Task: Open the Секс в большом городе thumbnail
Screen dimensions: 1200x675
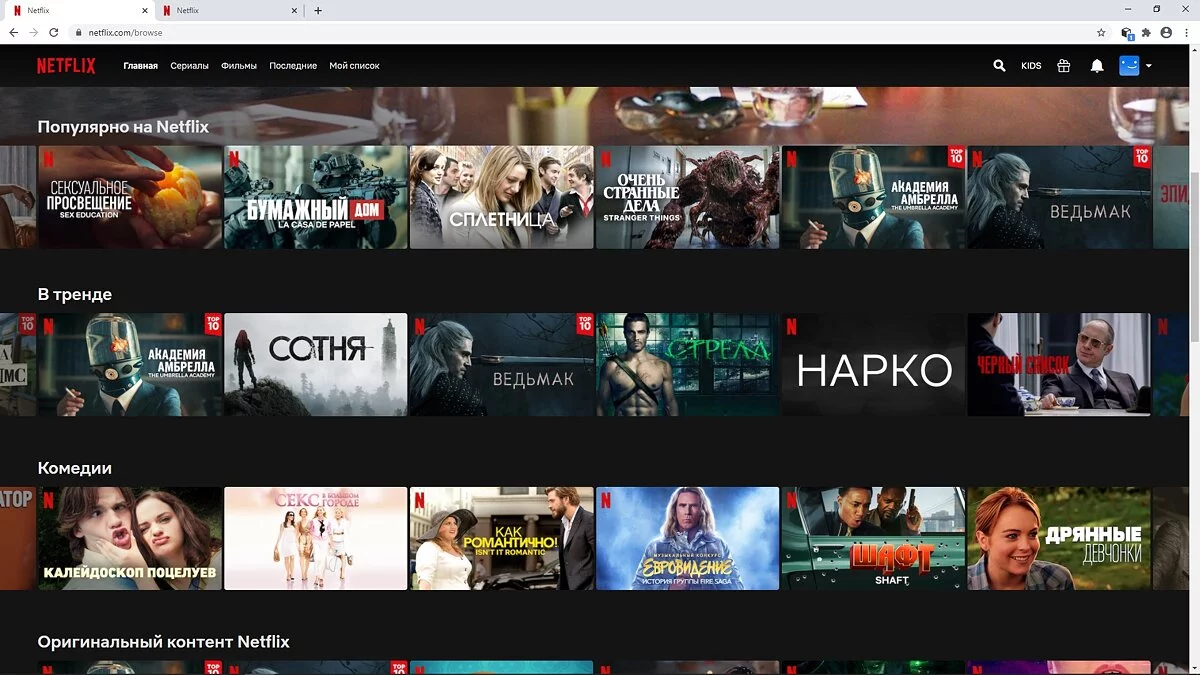Action: click(316, 538)
